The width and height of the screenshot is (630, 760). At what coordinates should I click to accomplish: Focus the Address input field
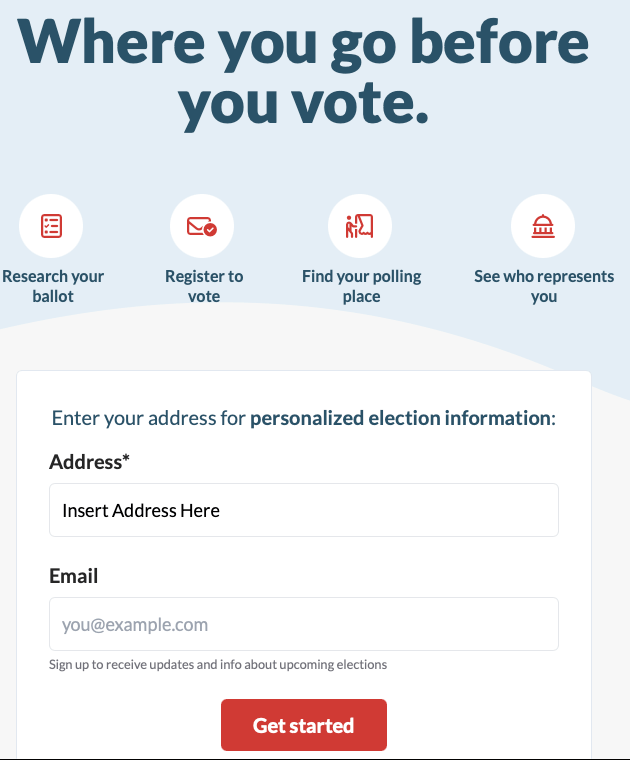coord(303,510)
